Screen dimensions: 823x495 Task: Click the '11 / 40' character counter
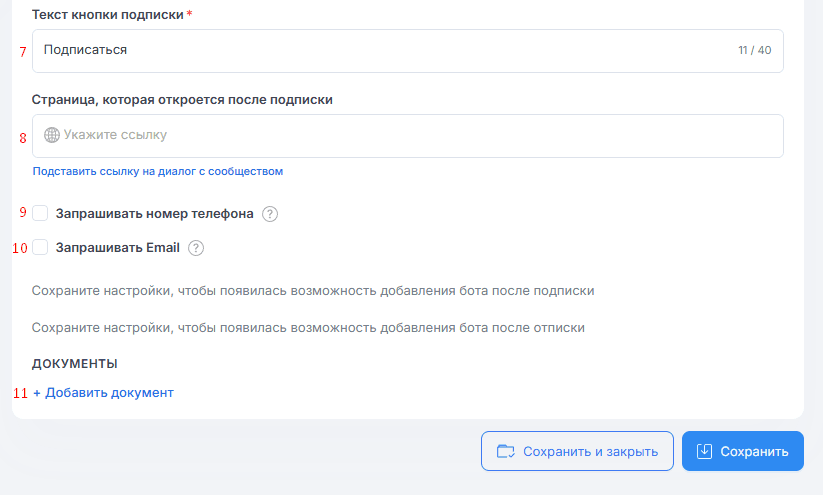point(755,50)
